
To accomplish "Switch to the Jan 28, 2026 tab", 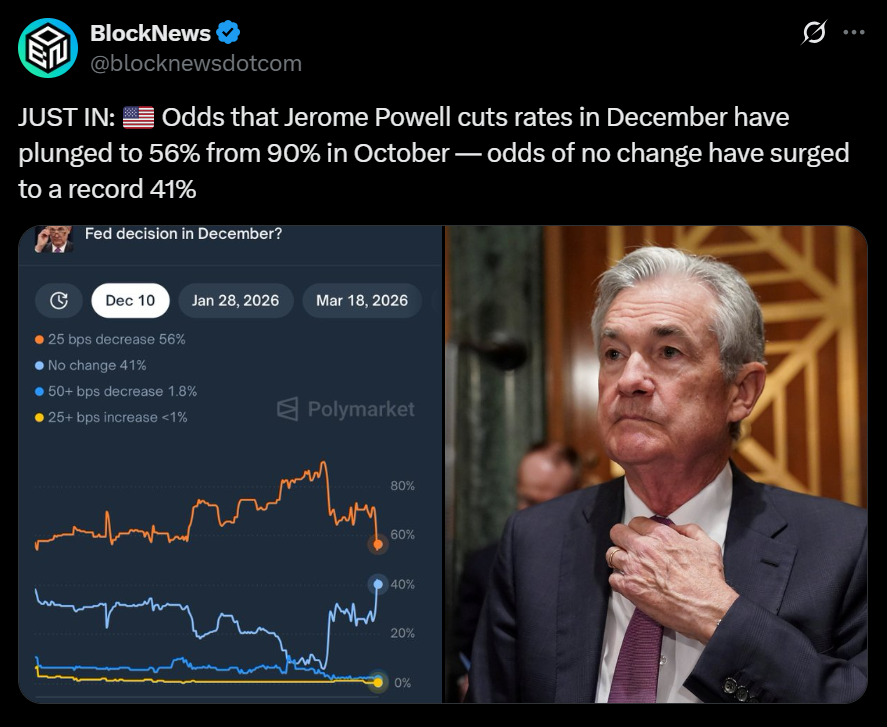I will [x=236, y=300].
